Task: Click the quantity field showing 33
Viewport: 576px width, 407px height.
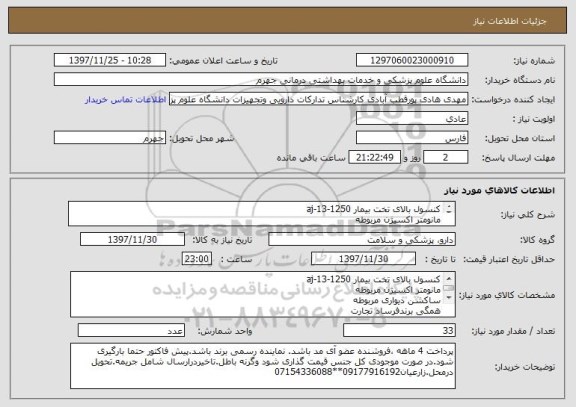Action: pyautogui.click(x=399, y=331)
